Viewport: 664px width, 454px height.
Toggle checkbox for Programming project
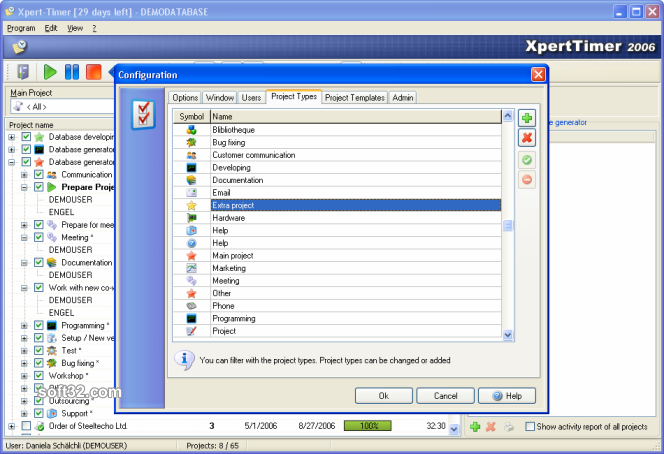39,325
